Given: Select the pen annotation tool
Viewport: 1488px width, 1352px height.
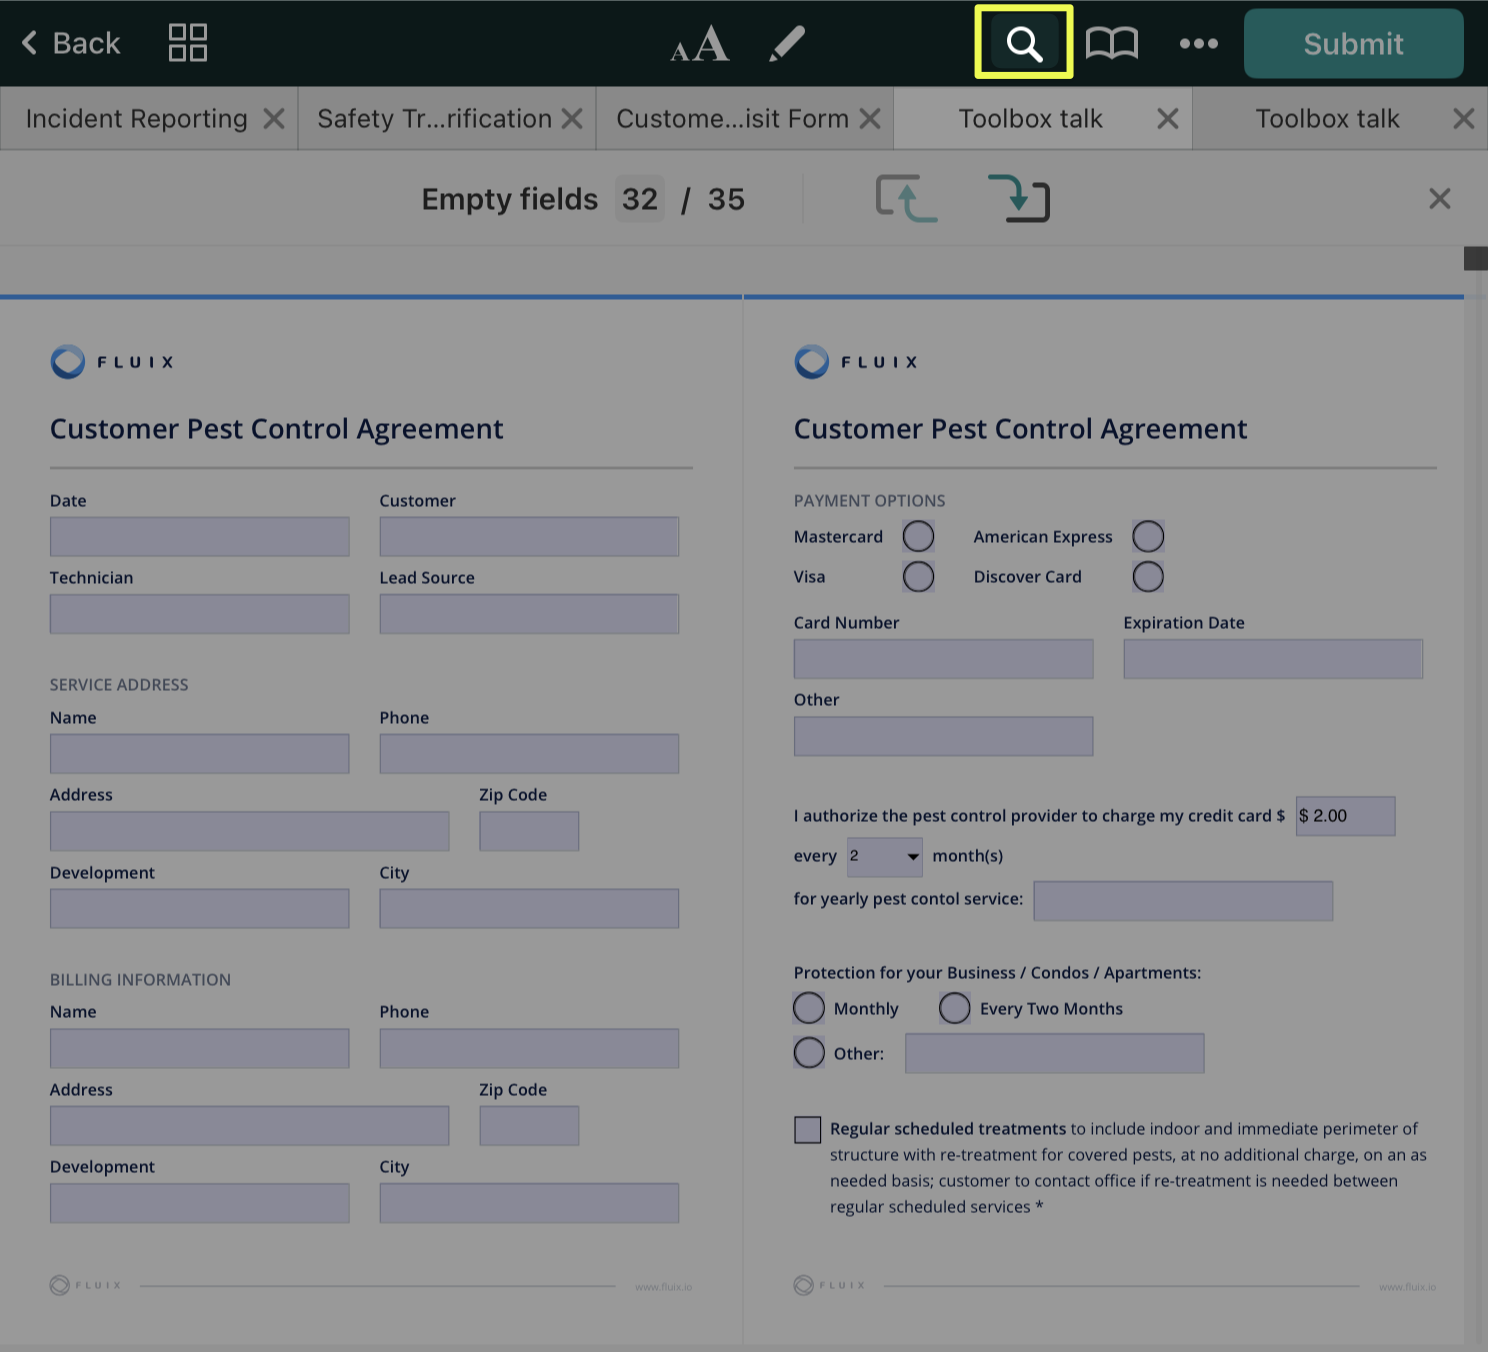Looking at the screenshot, I should coord(787,43).
